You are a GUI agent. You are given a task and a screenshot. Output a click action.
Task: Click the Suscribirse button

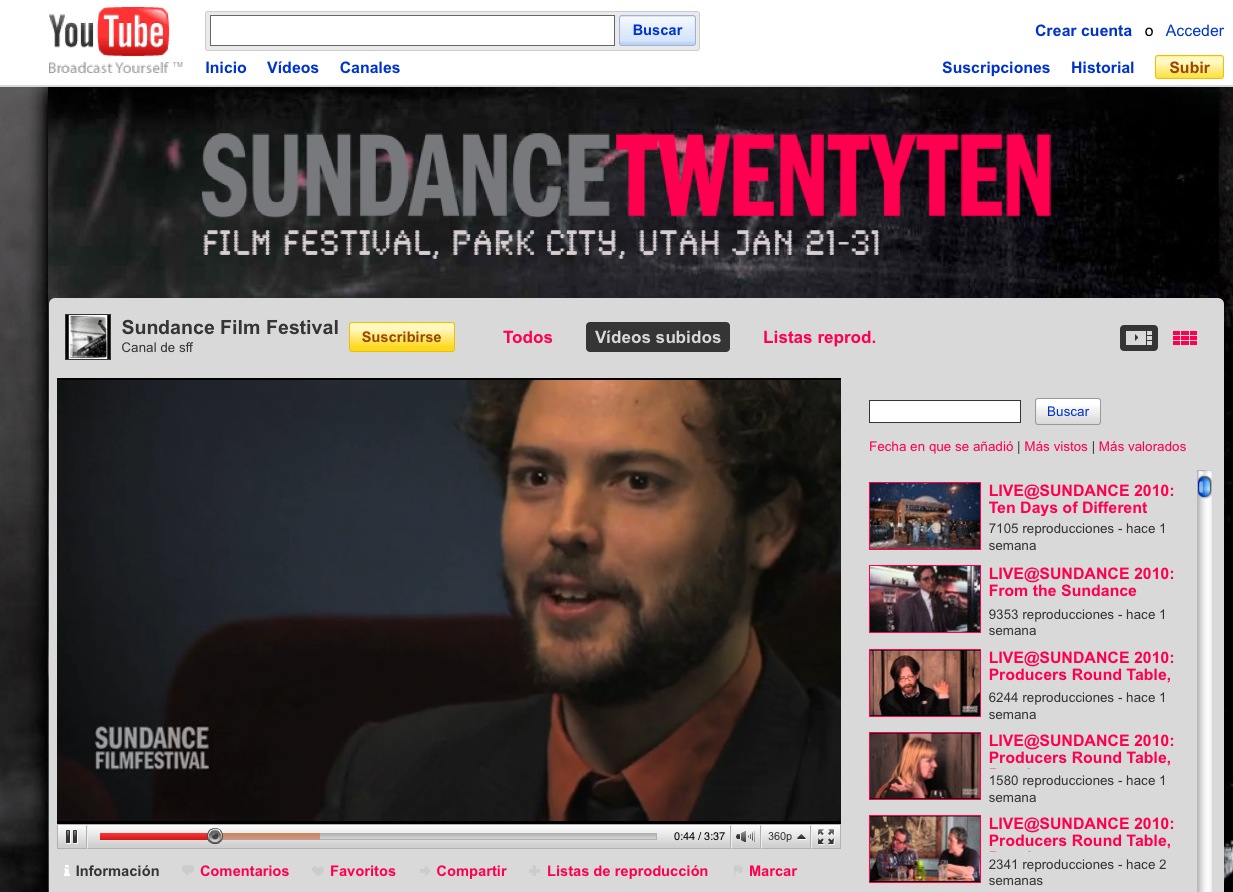click(402, 337)
